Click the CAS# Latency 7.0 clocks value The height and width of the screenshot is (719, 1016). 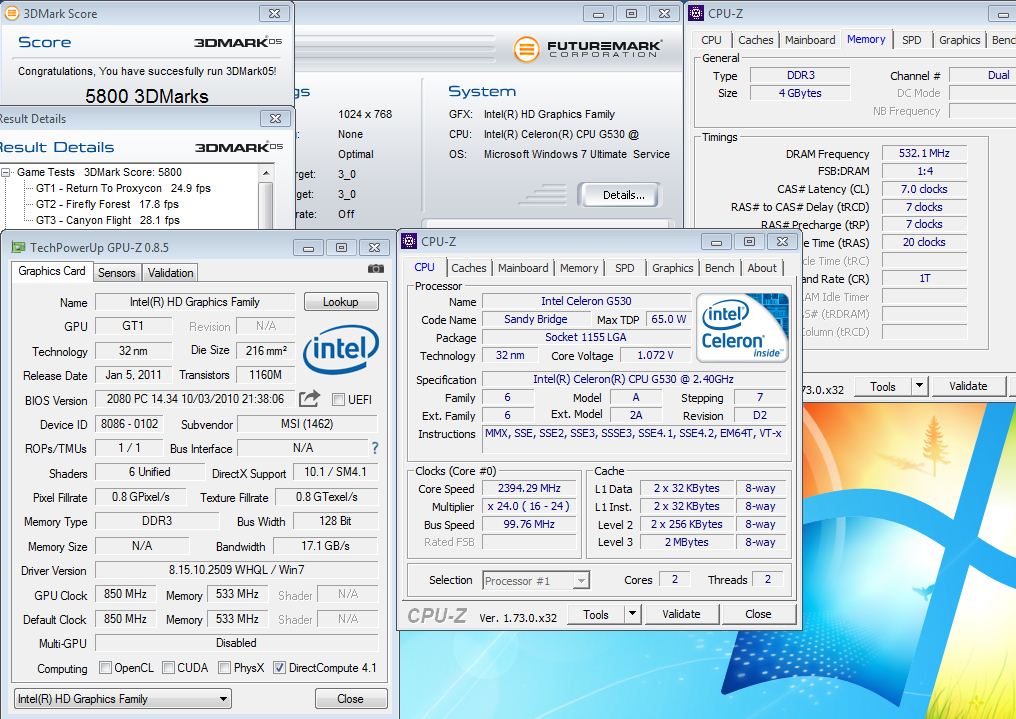pyautogui.click(x=924, y=189)
